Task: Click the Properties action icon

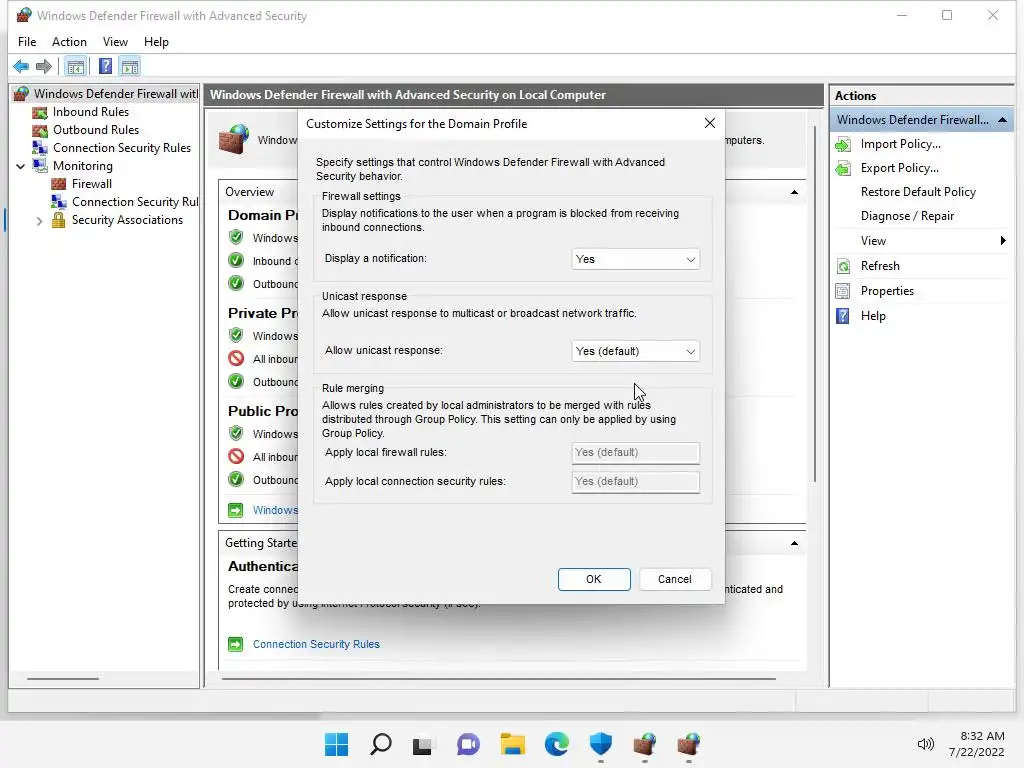Action: (843, 291)
